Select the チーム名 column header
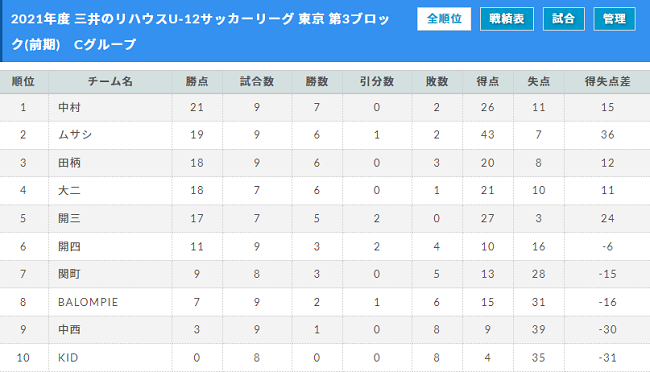650x372 pixels. point(110,82)
